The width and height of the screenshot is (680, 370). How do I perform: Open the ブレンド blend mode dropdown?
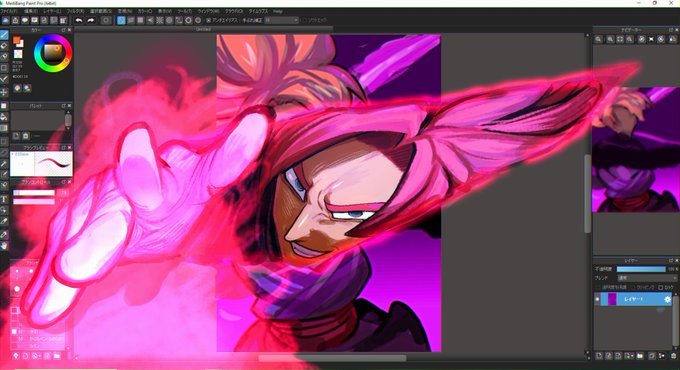[647, 278]
